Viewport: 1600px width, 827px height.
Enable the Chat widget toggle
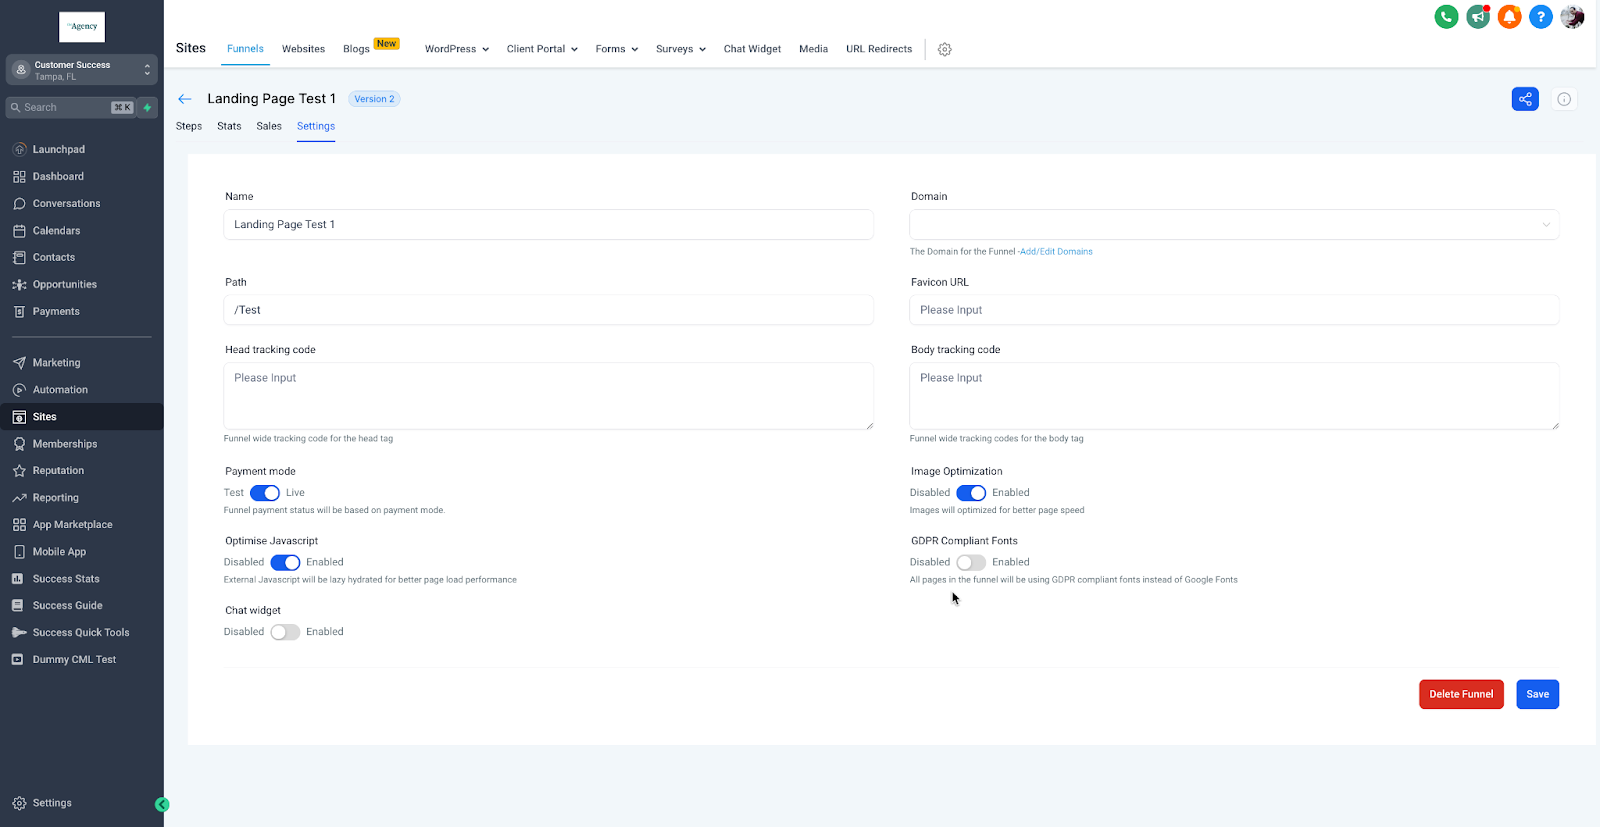(x=285, y=632)
